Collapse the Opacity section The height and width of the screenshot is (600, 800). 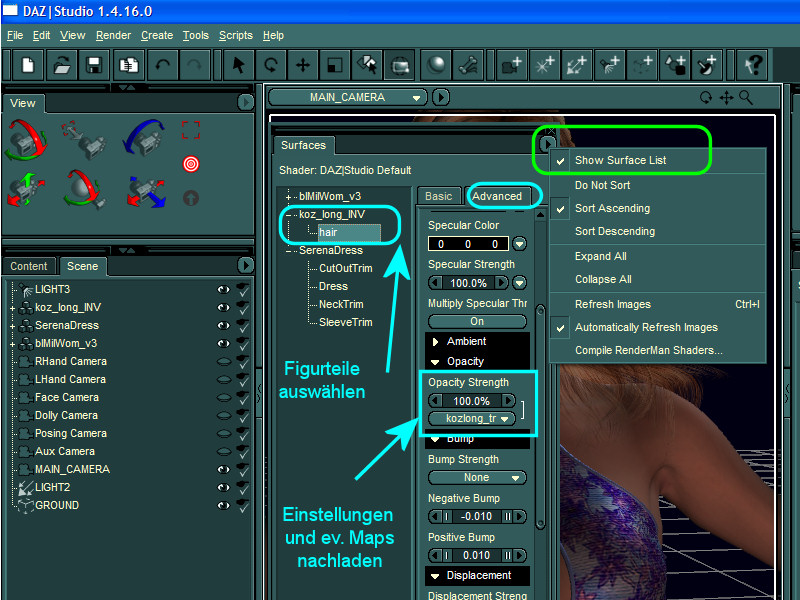[x=435, y=362]
